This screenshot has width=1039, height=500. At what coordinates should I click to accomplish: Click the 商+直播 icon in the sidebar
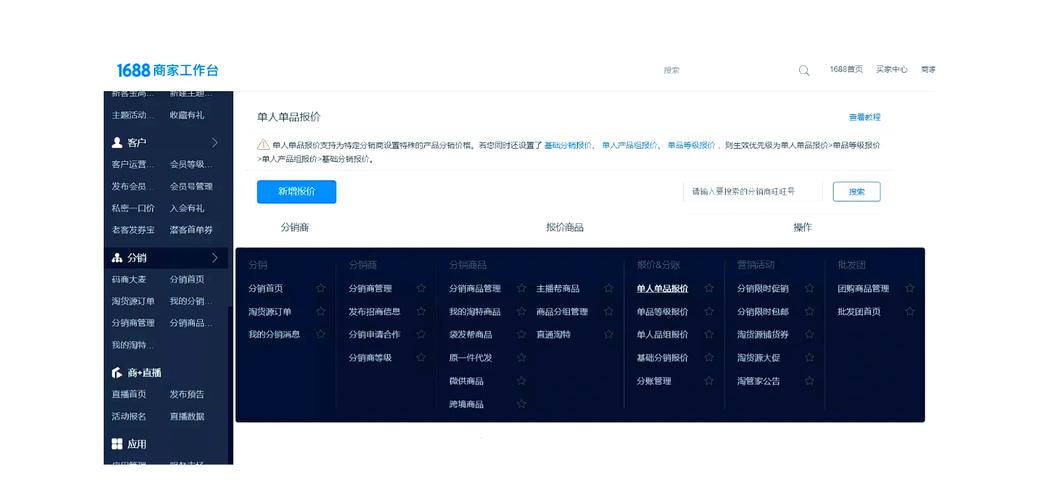117,373
